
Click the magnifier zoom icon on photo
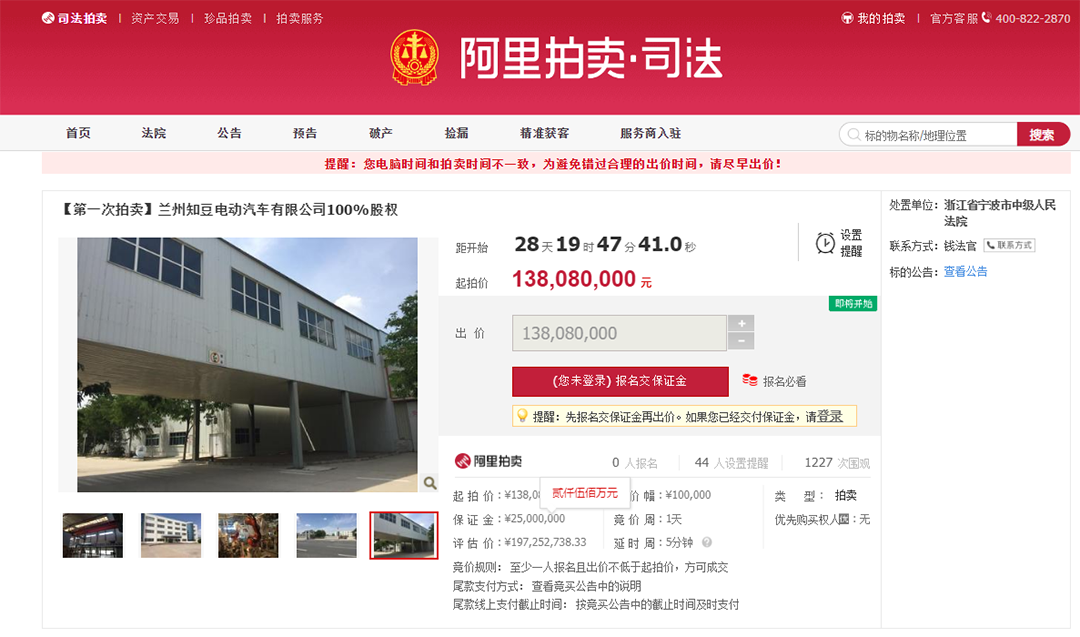430,483
